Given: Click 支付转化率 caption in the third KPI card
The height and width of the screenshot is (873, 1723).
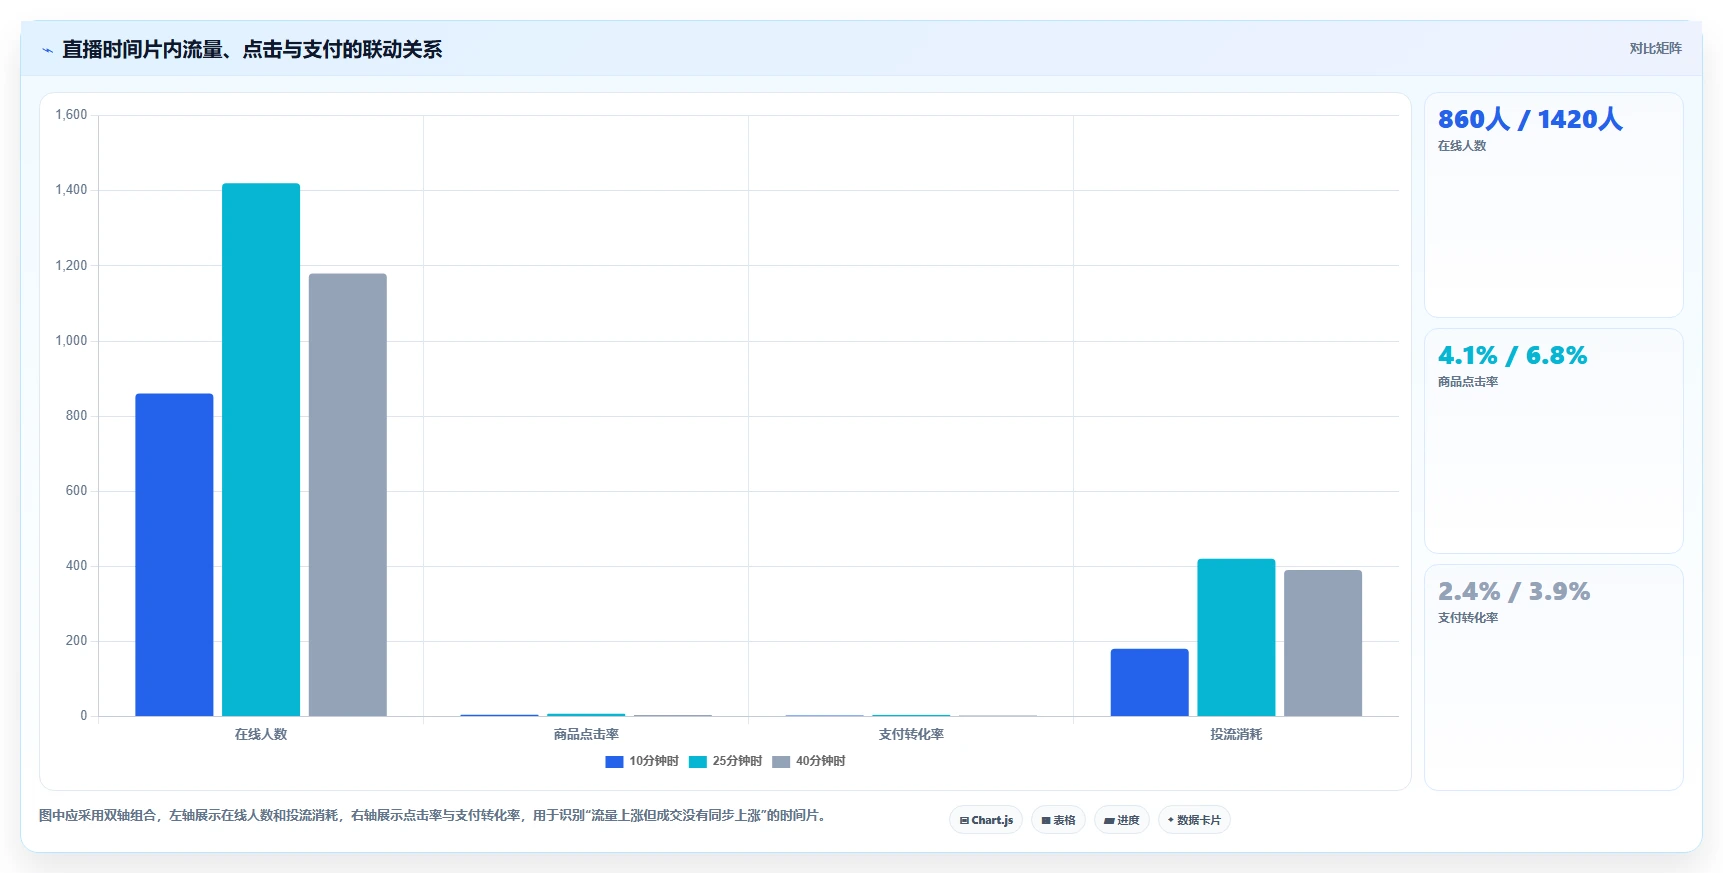Looking at the screenshot, I should (x=1468, y=618).
